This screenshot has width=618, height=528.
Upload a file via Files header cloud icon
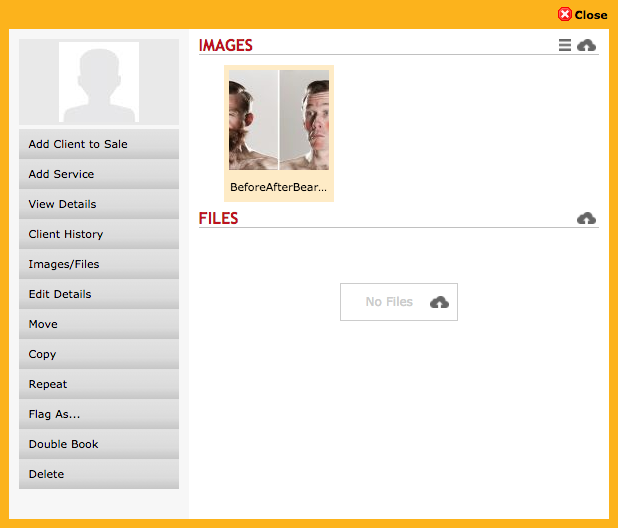[586, 218]
